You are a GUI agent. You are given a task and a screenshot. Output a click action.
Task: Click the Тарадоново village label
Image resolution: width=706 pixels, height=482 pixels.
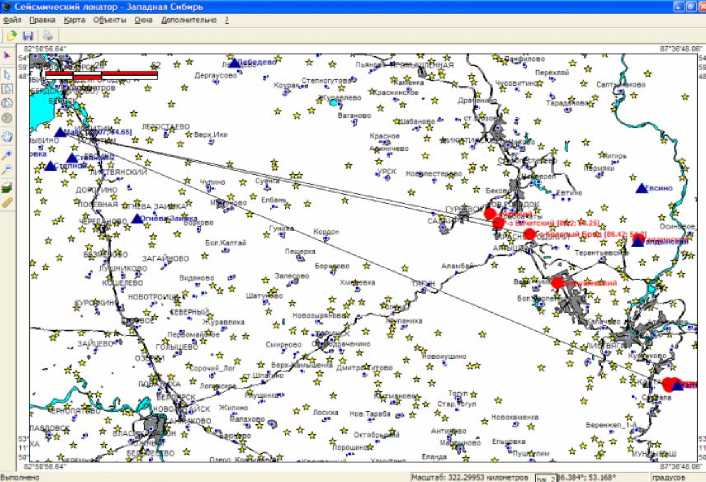(567, 103)
